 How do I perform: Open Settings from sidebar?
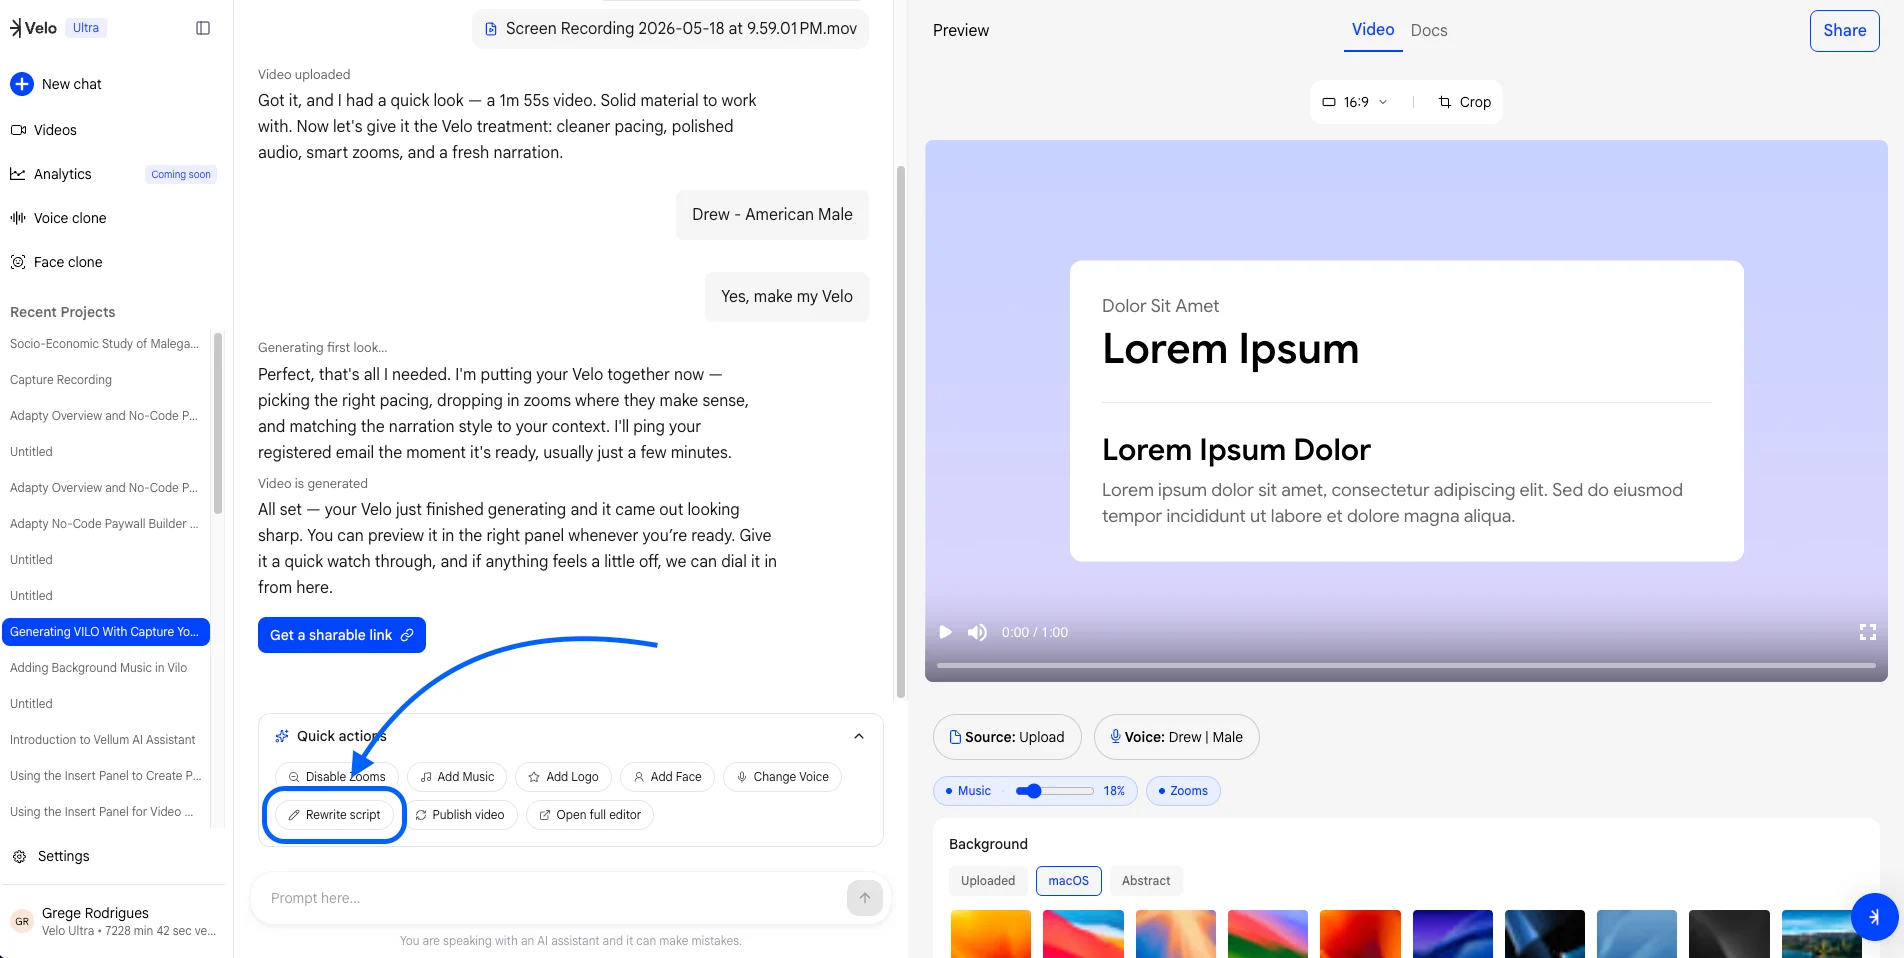(50, 856)
